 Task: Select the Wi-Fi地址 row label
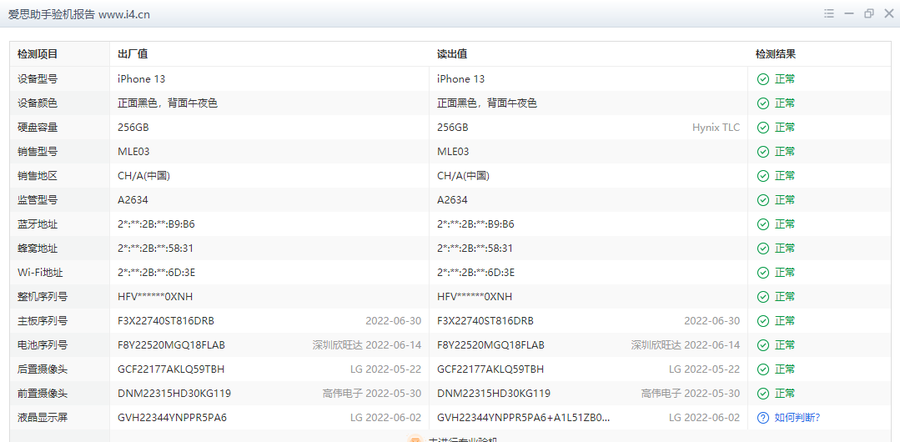coord(40,273)
